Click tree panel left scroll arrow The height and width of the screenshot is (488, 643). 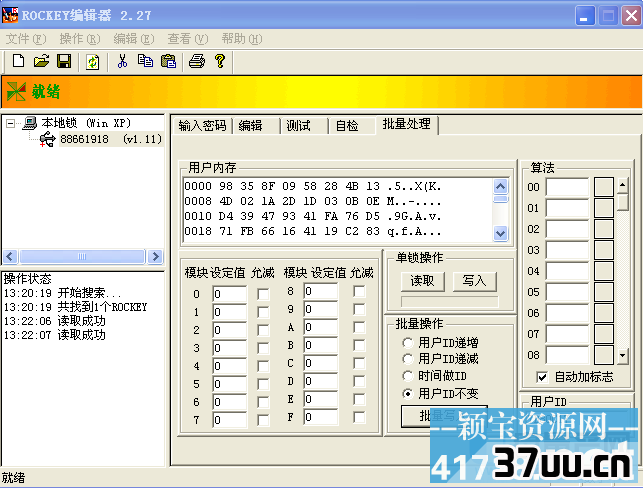click(x=10, y=257)
